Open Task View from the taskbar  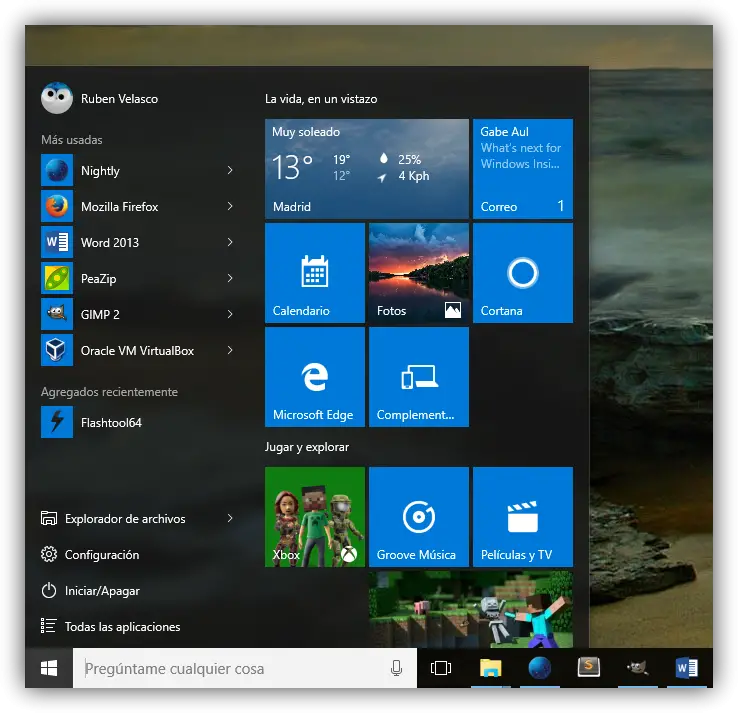[441, 668]
